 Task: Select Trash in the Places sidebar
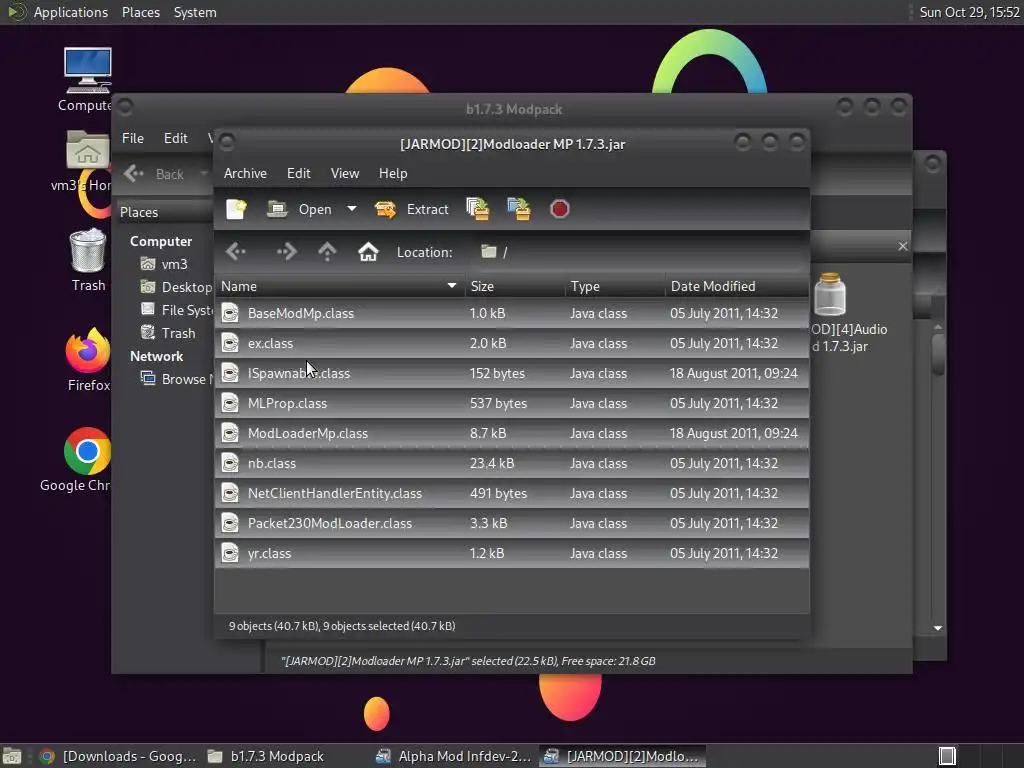click(x=168, y=333)
